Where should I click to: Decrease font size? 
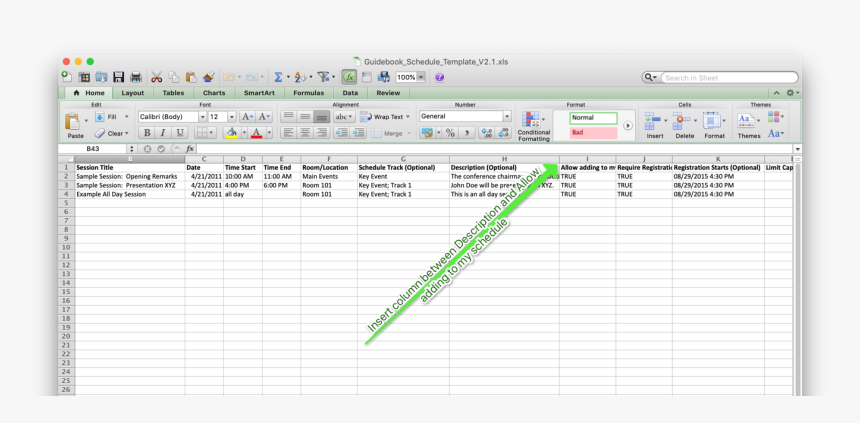264,117
